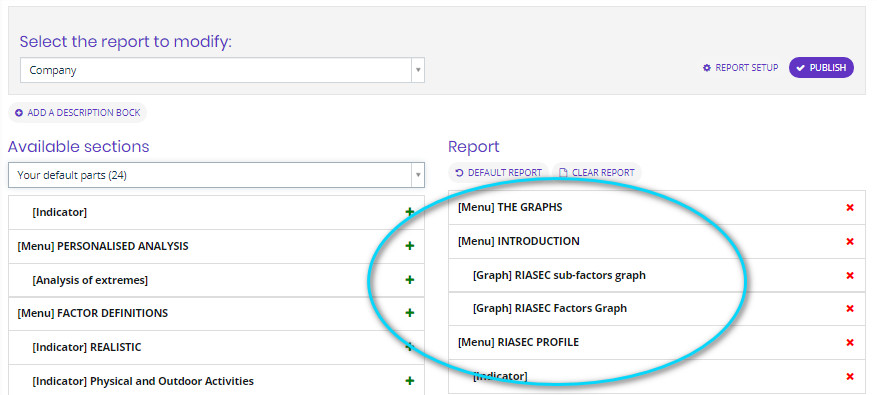Add Physical and Outdoor Activities plus icon
The height and width of the screenshot is (395, 877).
409,380
